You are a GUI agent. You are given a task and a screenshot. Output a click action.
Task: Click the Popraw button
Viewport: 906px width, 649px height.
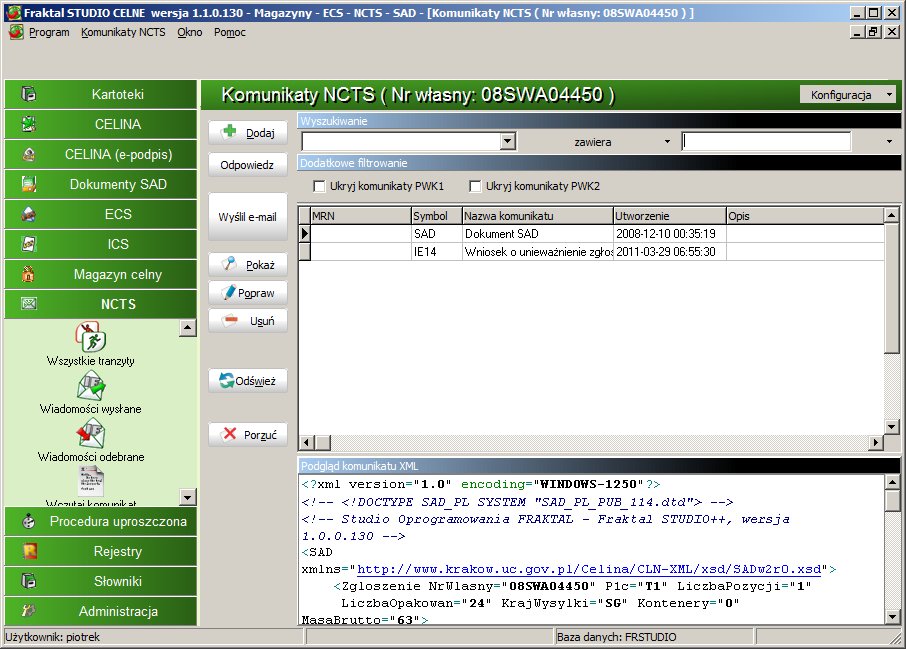tap(248, 293)
